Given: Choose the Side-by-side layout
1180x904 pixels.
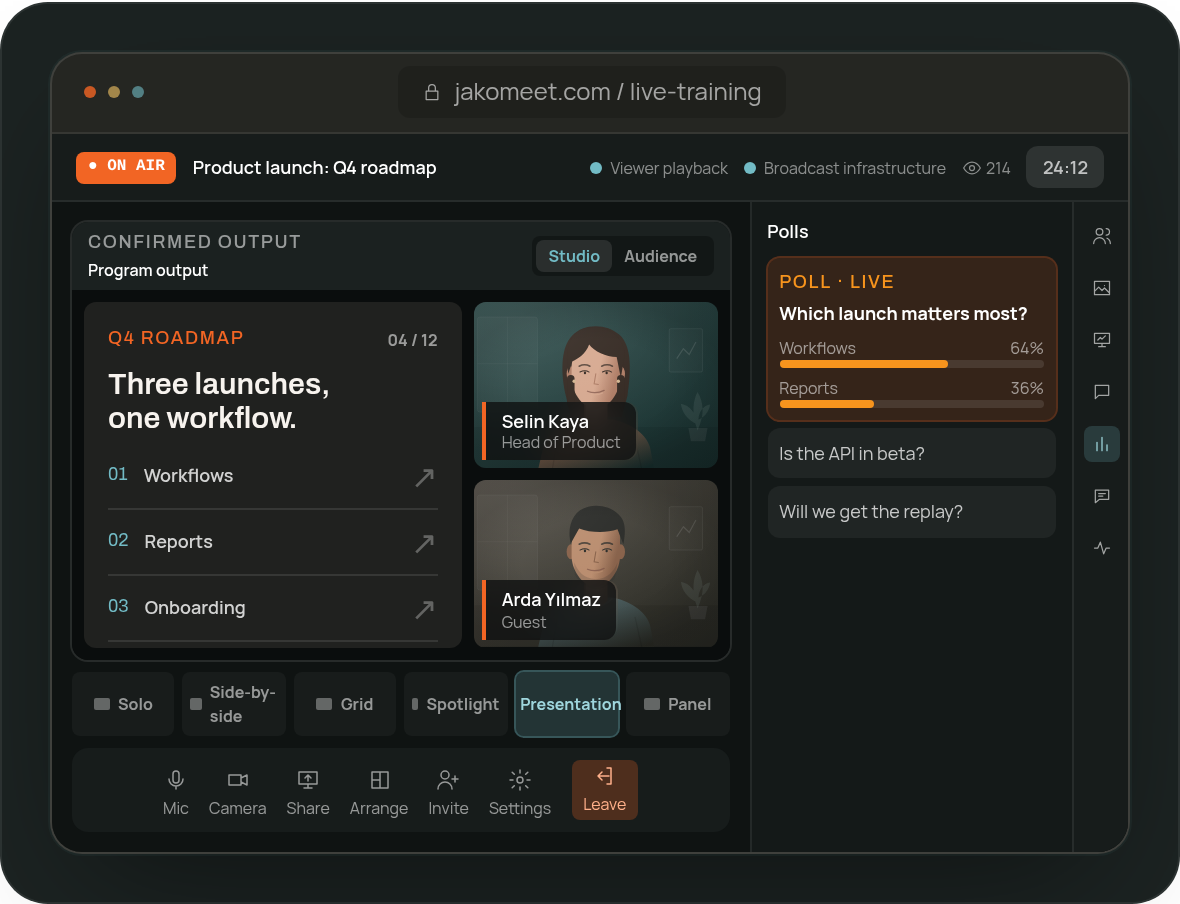Looking at the screenshot, I should pos(234,704).
